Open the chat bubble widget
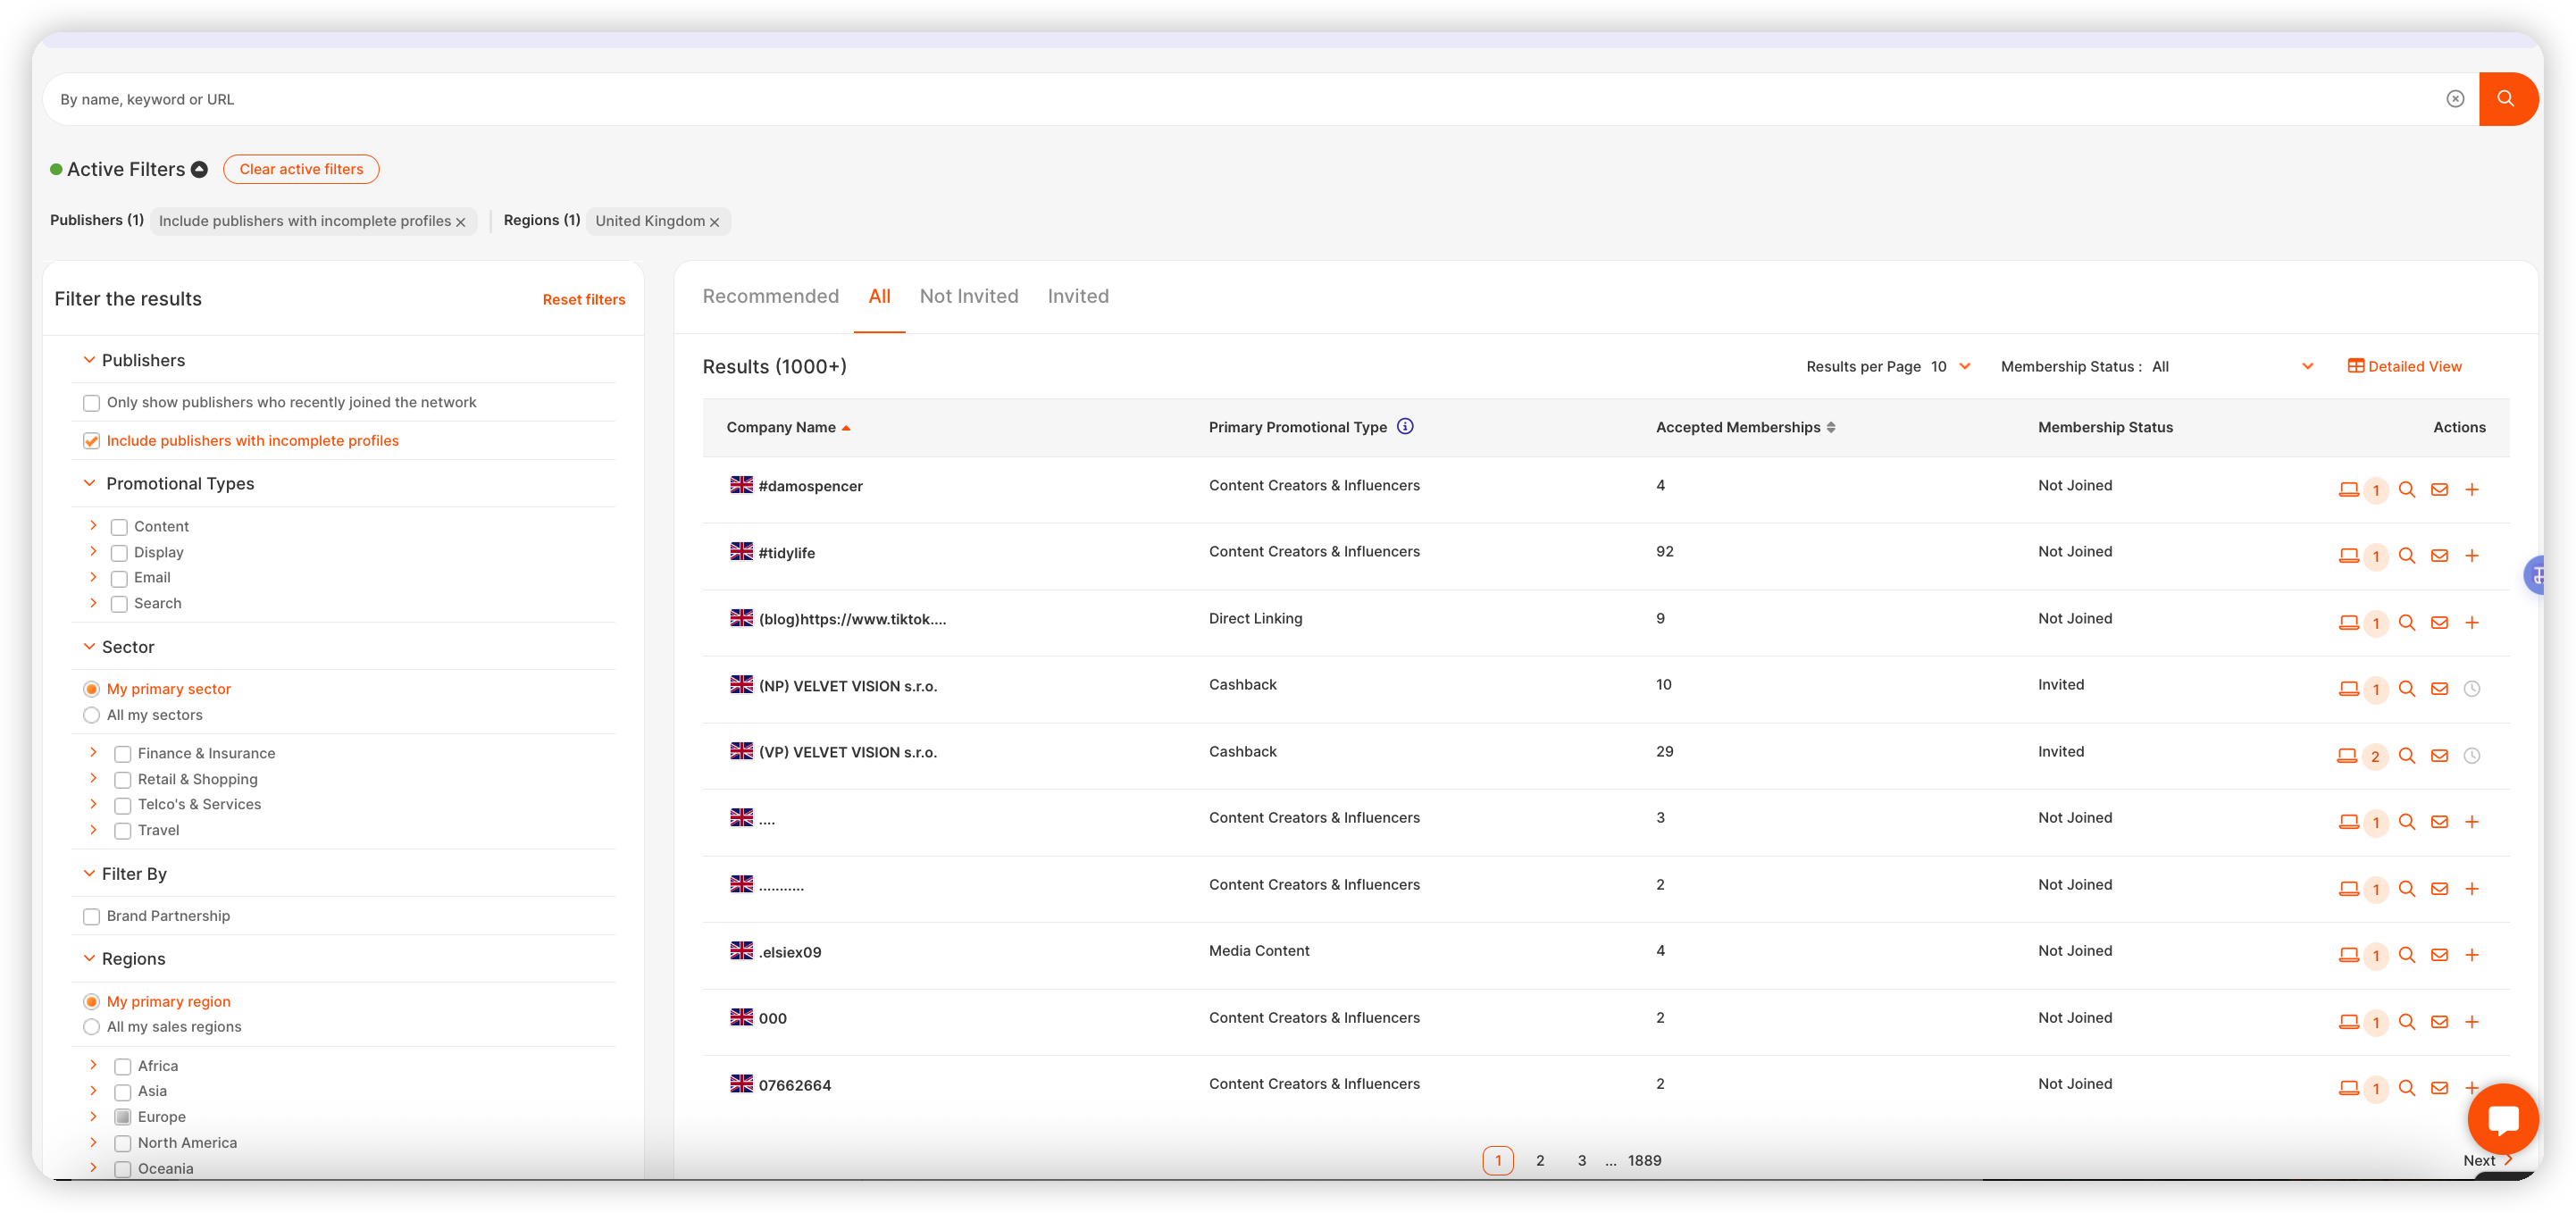Viewport: 2576px width, 1213px height. [x=2502, y=1118]
